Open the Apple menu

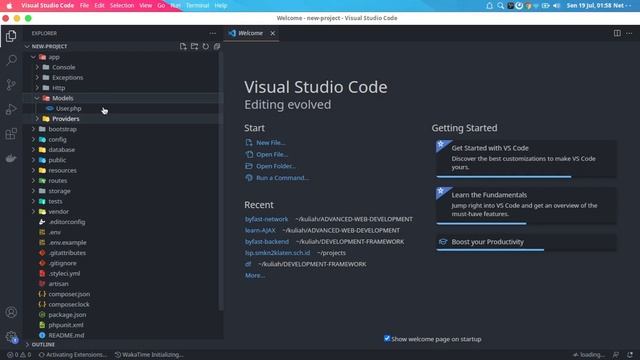9,6
